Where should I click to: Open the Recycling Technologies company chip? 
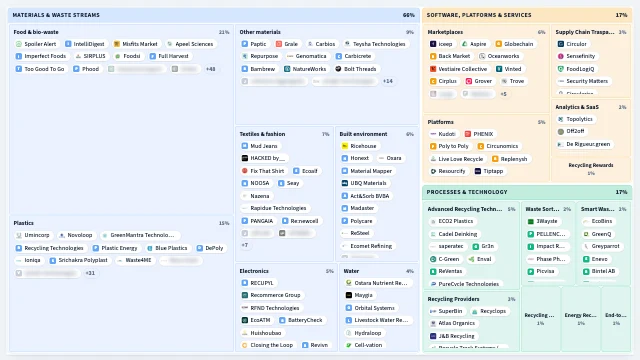point(49,248)
